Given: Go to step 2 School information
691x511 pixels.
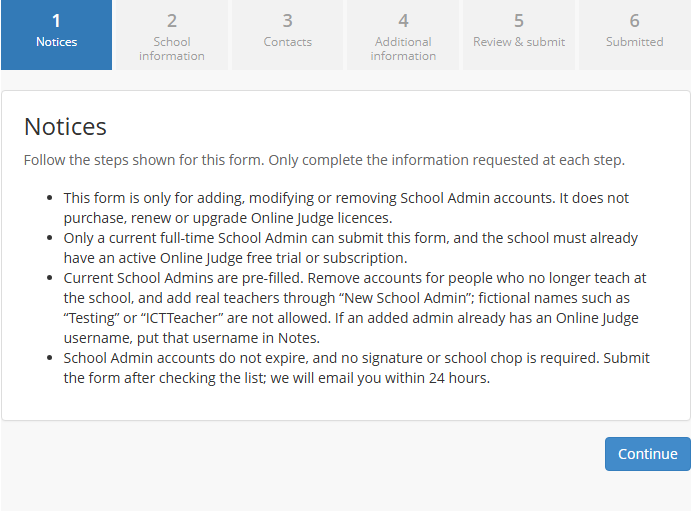Looking at the screenshot, I should pos(172,35).
